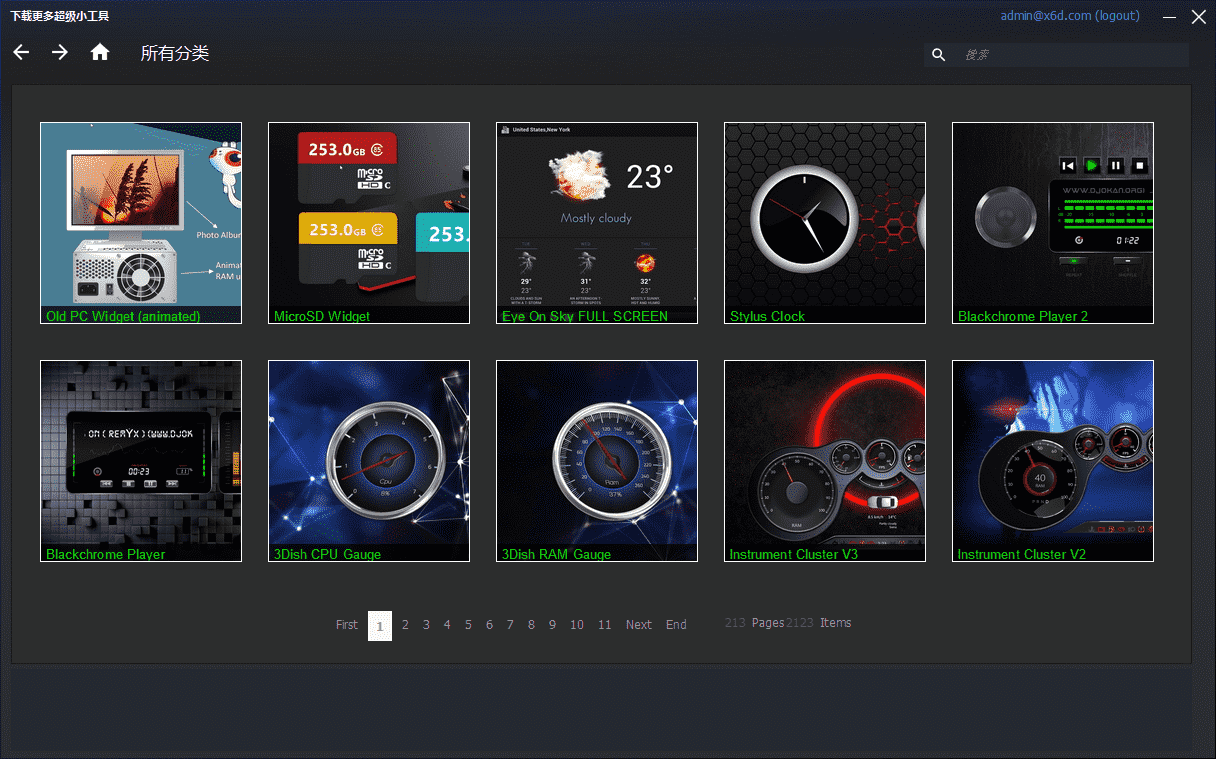Select page 11 in the pagination
The width and height of the screenshot is (1216, 759).
(604, 624)
